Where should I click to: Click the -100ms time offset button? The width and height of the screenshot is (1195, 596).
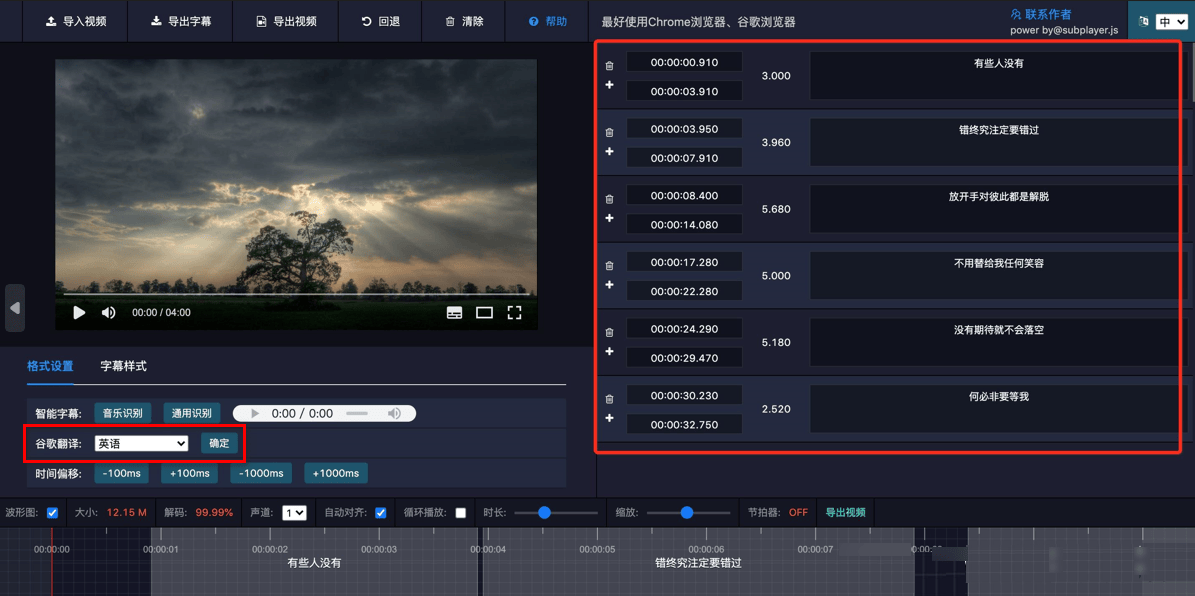coord(121,473)
